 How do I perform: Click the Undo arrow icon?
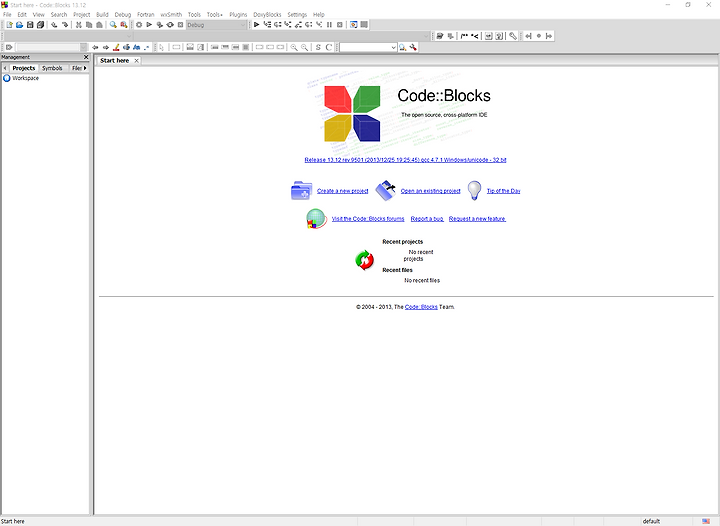(54, 25)
